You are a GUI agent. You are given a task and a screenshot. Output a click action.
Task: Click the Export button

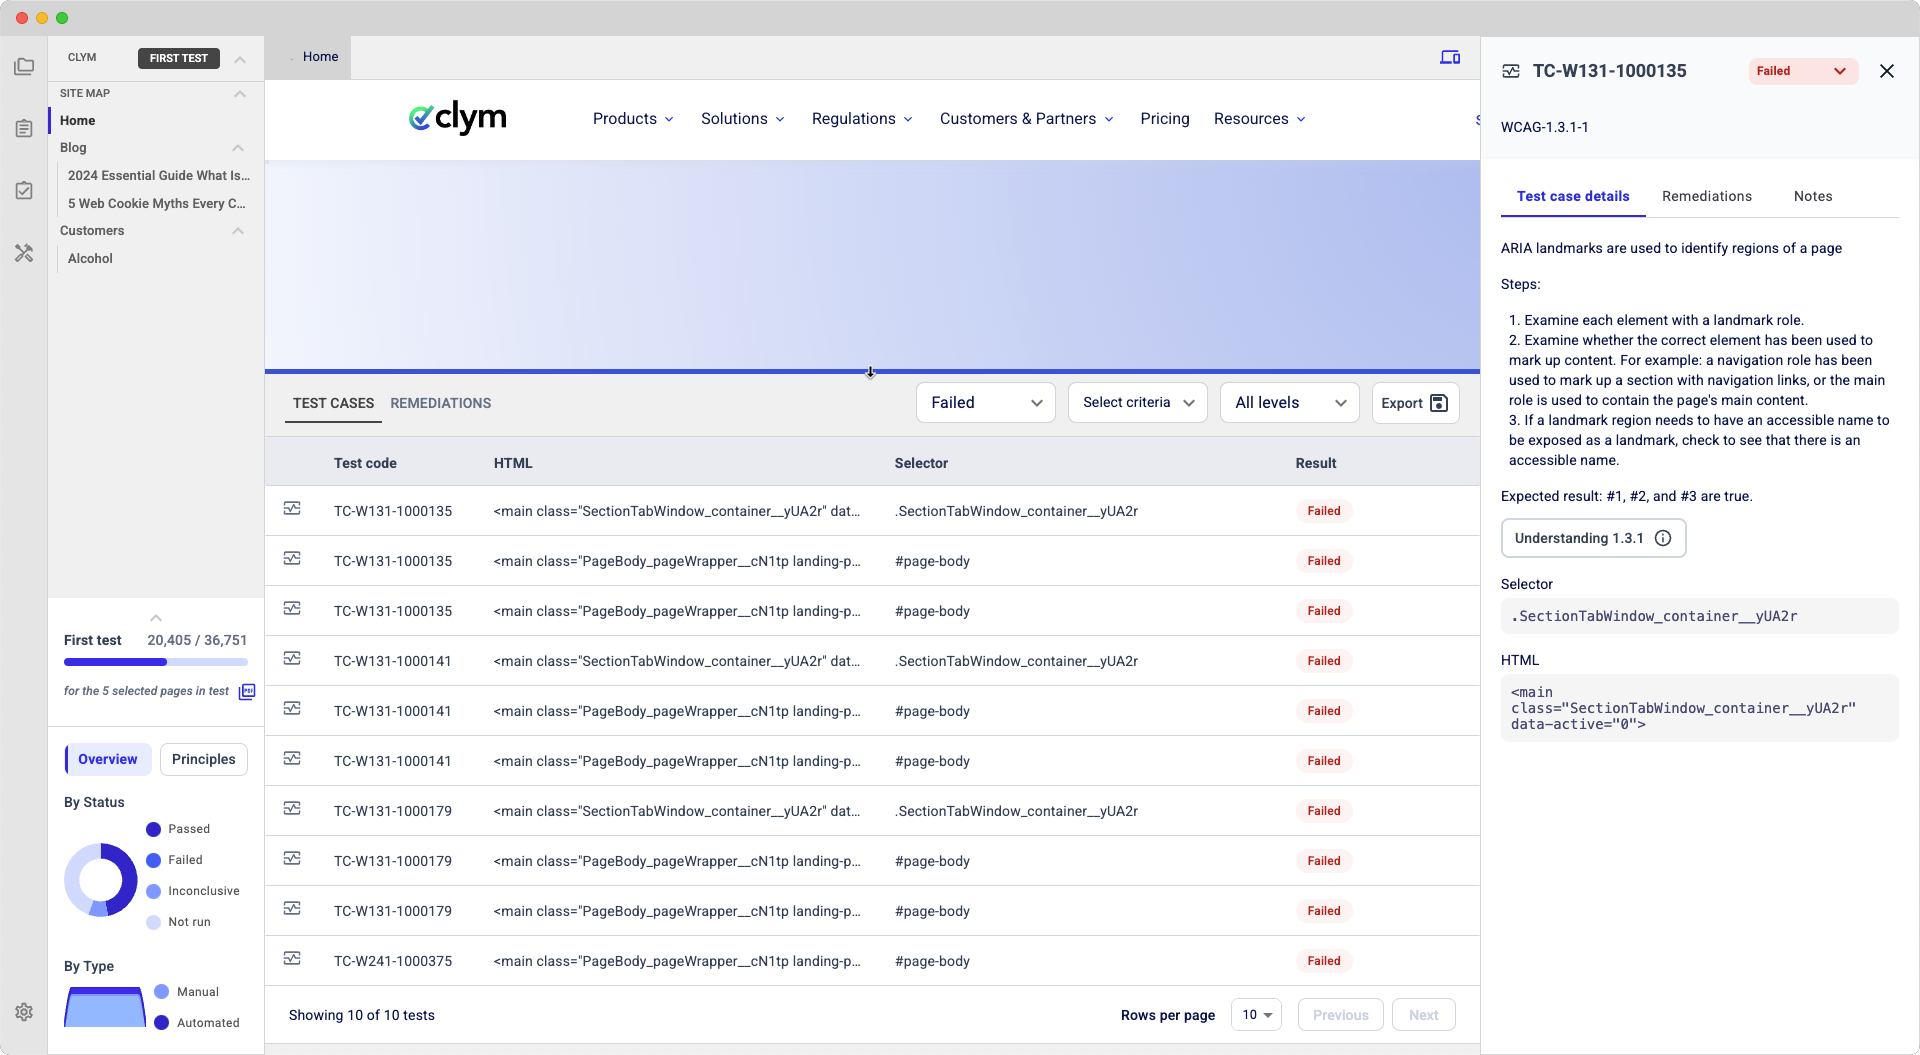pyautogui.click(x=1416, y=403)
